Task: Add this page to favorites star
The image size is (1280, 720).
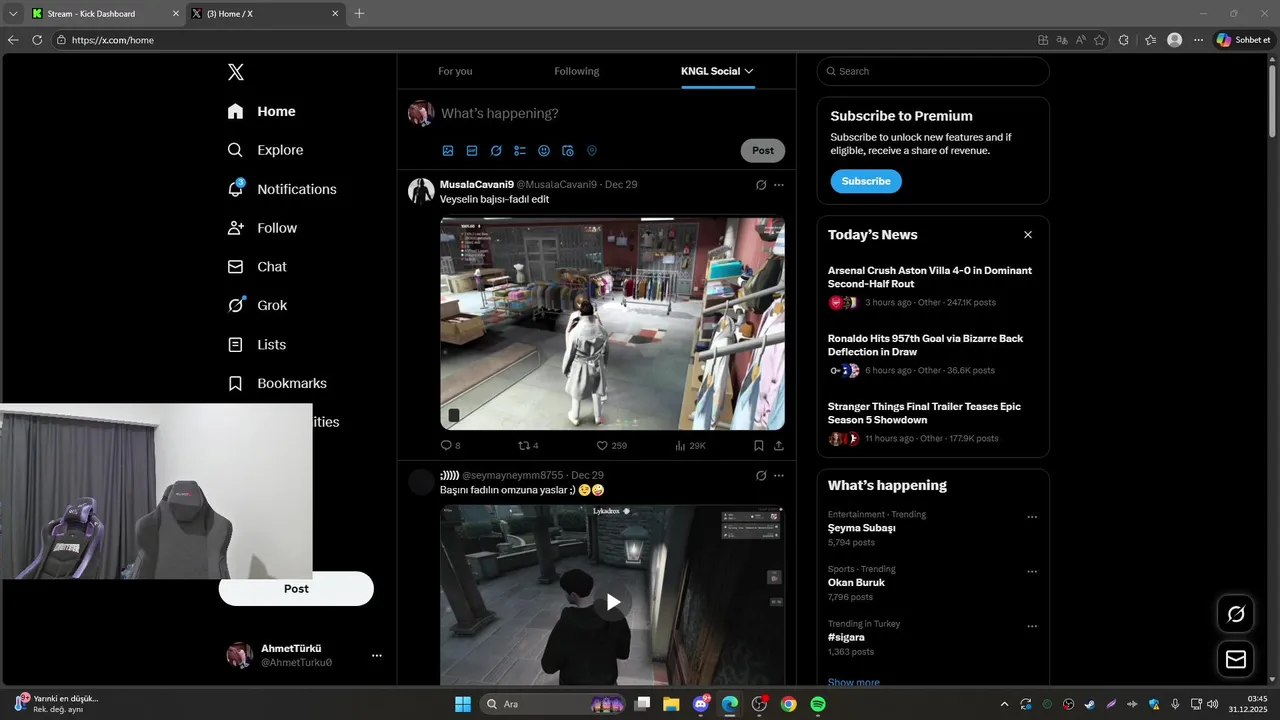Action: [1099, 40]
